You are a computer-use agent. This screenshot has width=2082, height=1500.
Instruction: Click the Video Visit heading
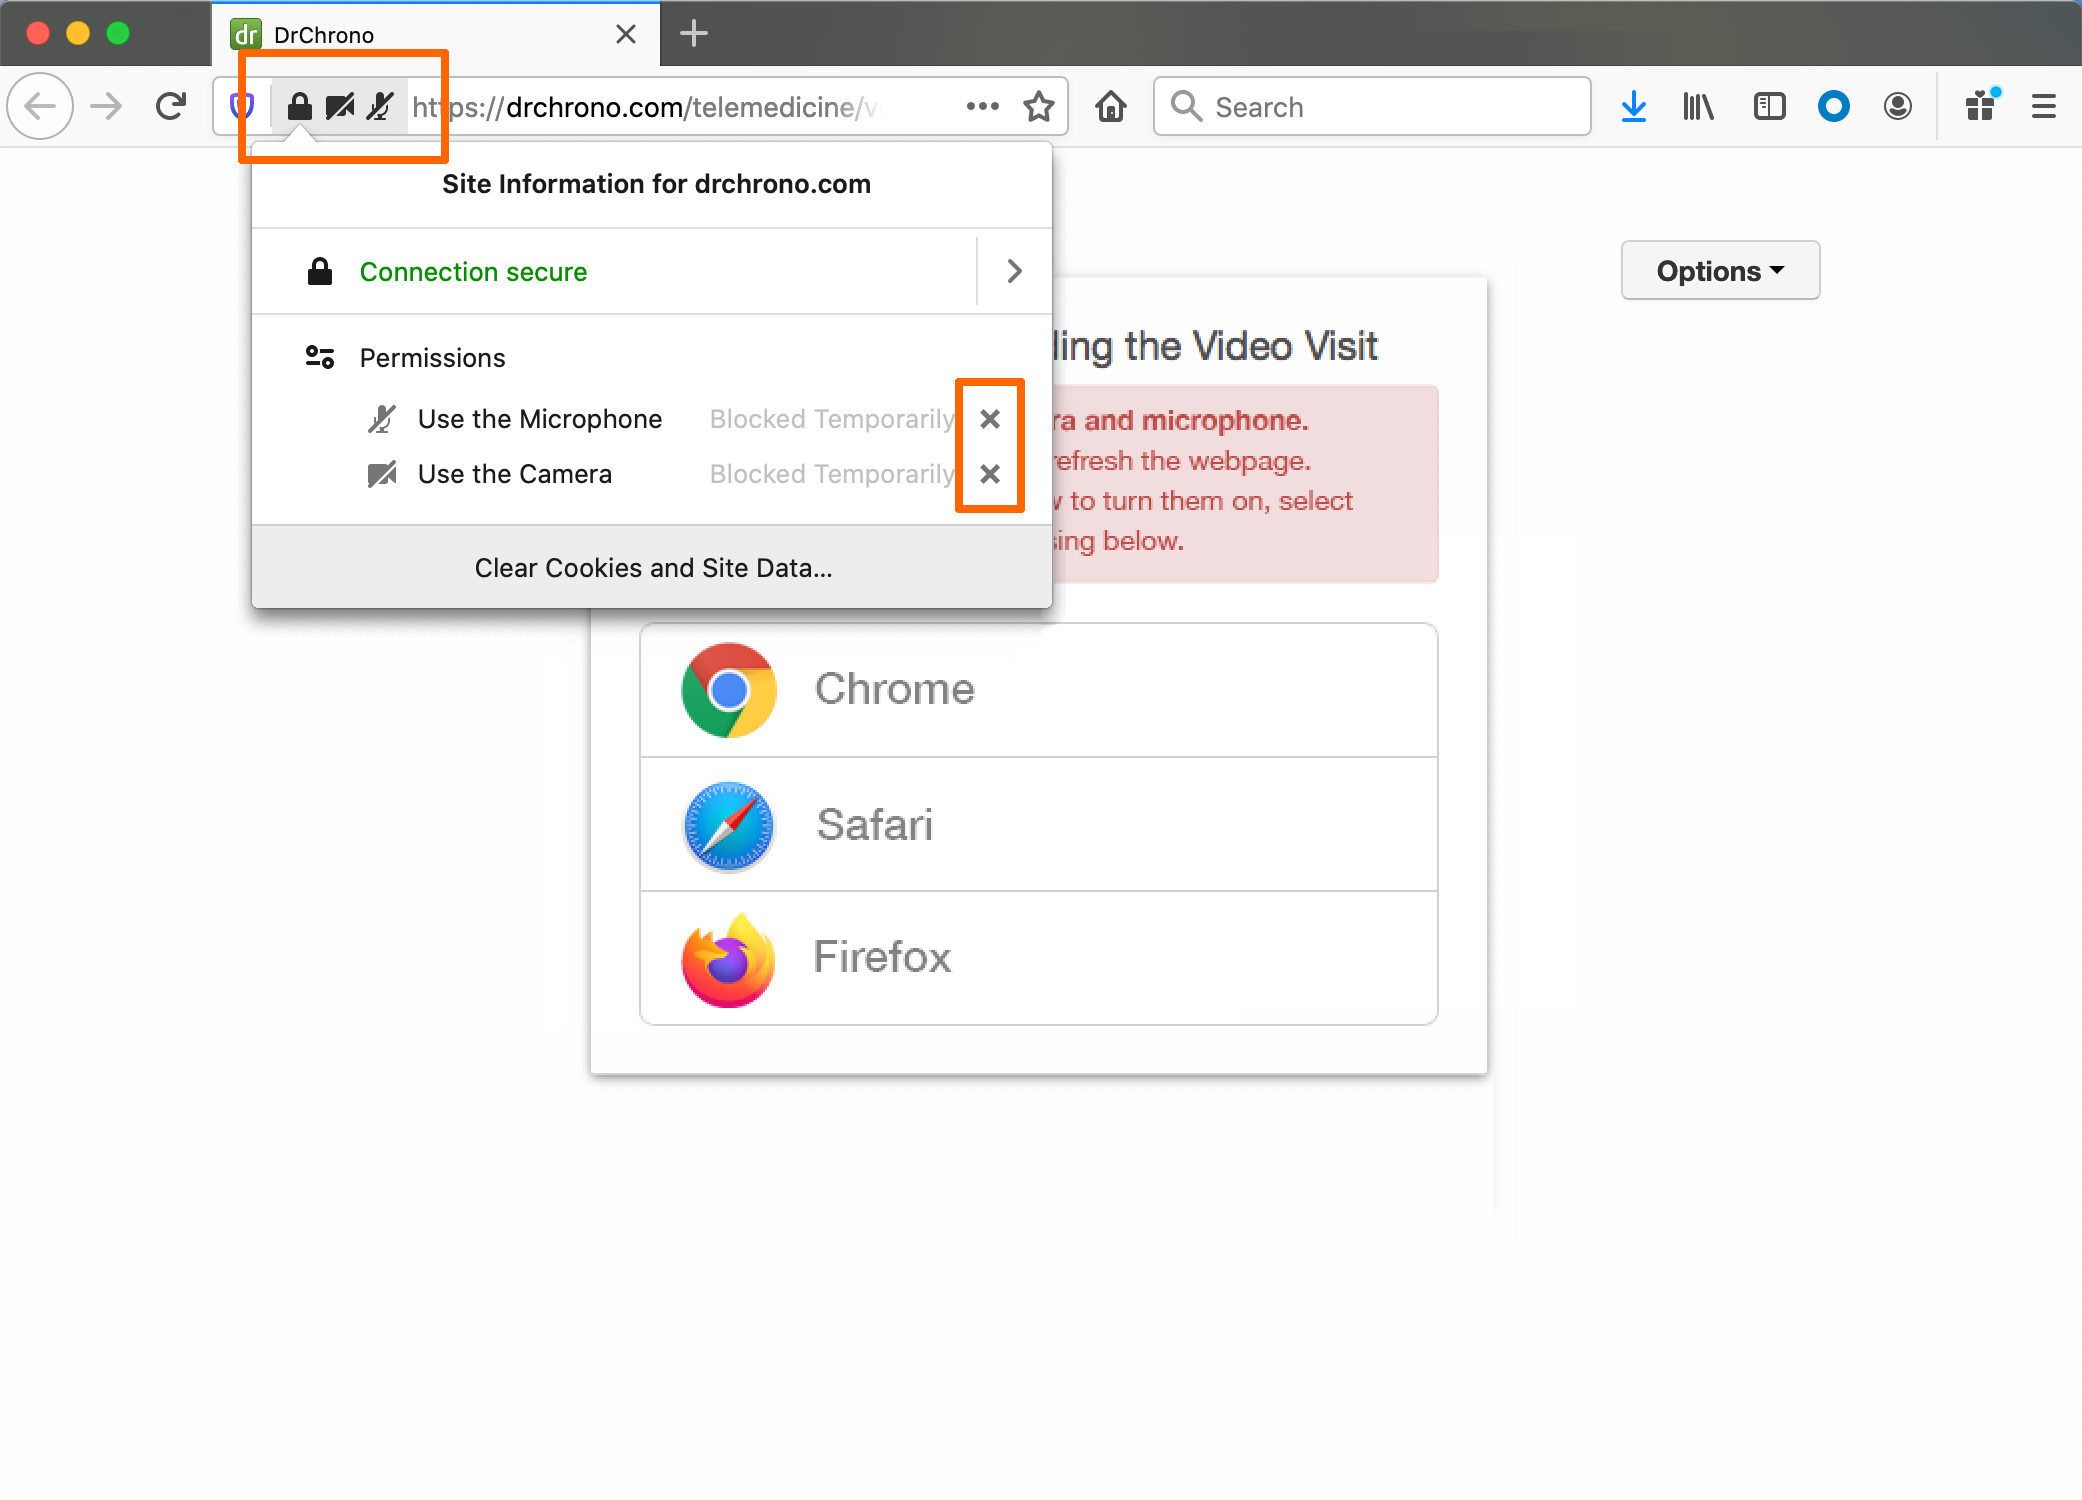[x=1215, y=346]
